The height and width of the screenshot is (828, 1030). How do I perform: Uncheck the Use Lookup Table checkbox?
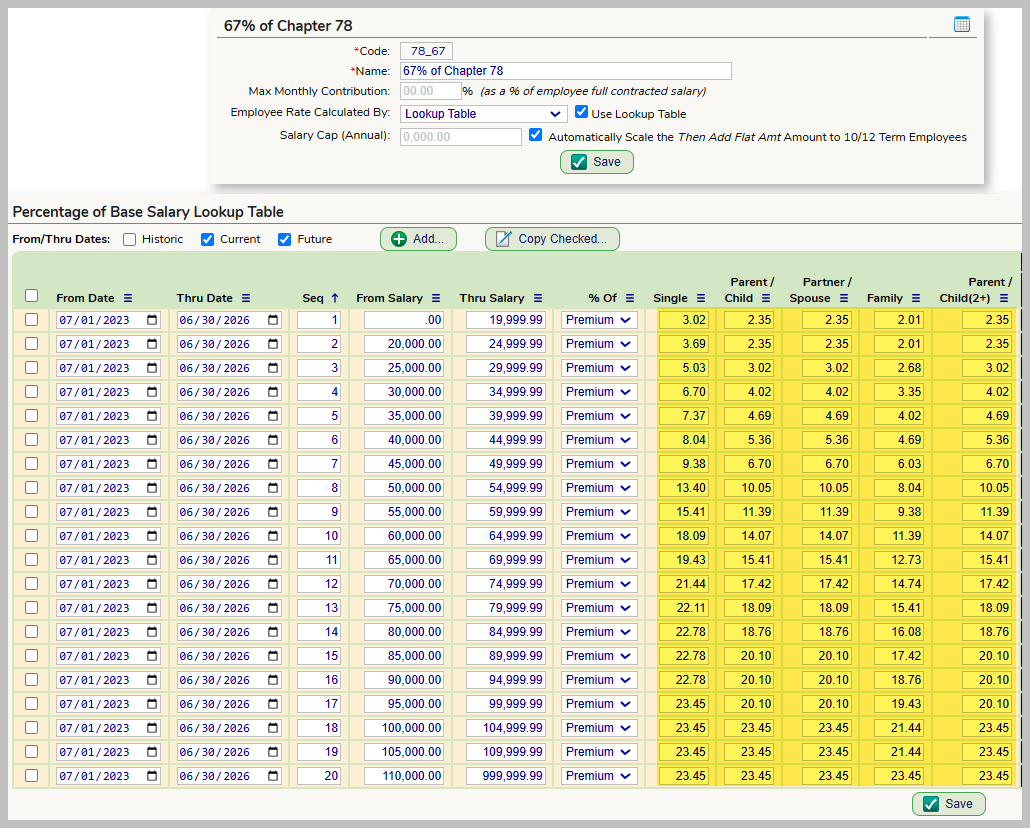(x=581, y=113)
